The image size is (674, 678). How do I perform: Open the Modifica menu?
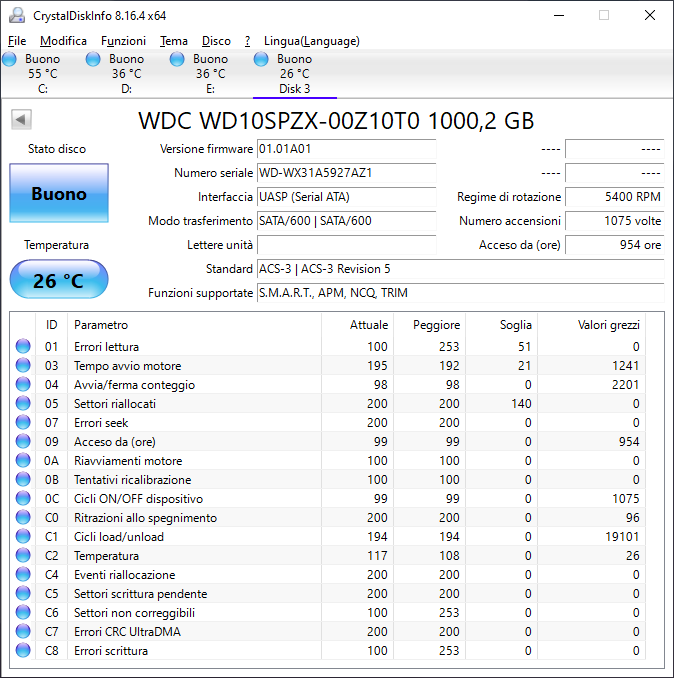pos(63,41)
